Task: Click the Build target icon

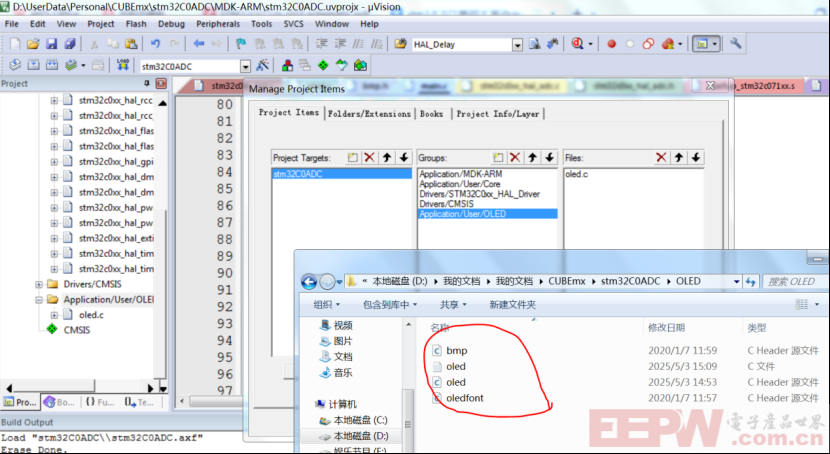Action: [x=33, y=66]
